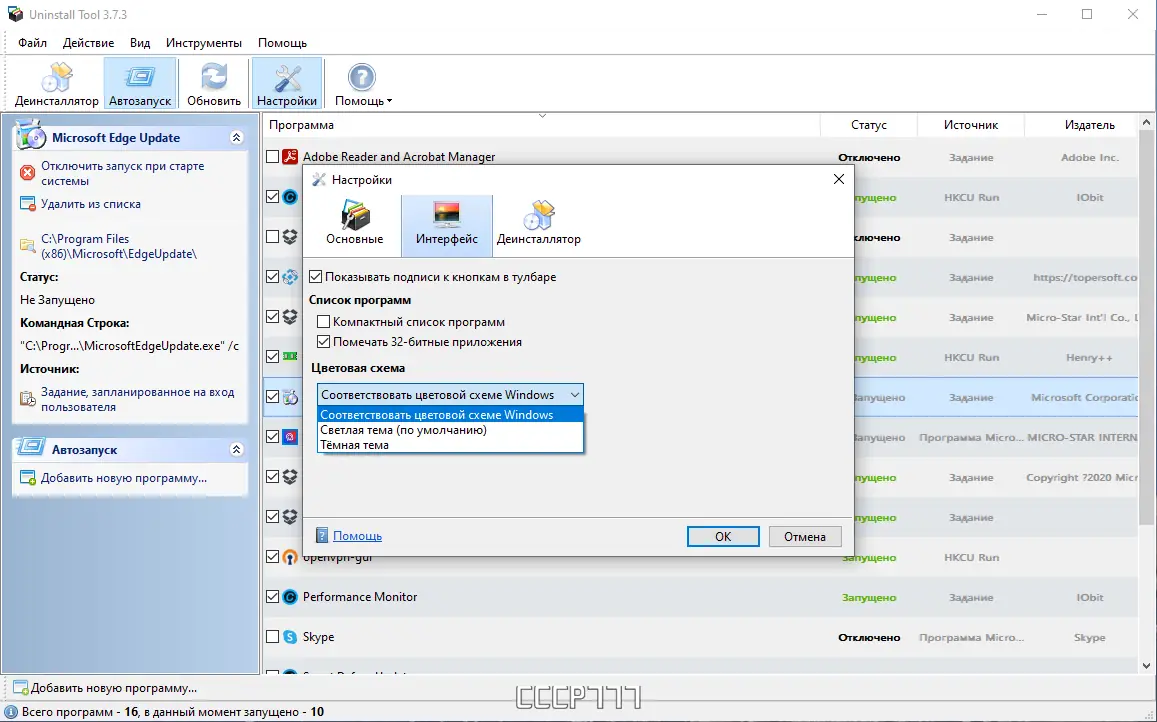Viewport: 1157px width, 722px height.
Task: Select the Skype row name
Action: point(319,636)
